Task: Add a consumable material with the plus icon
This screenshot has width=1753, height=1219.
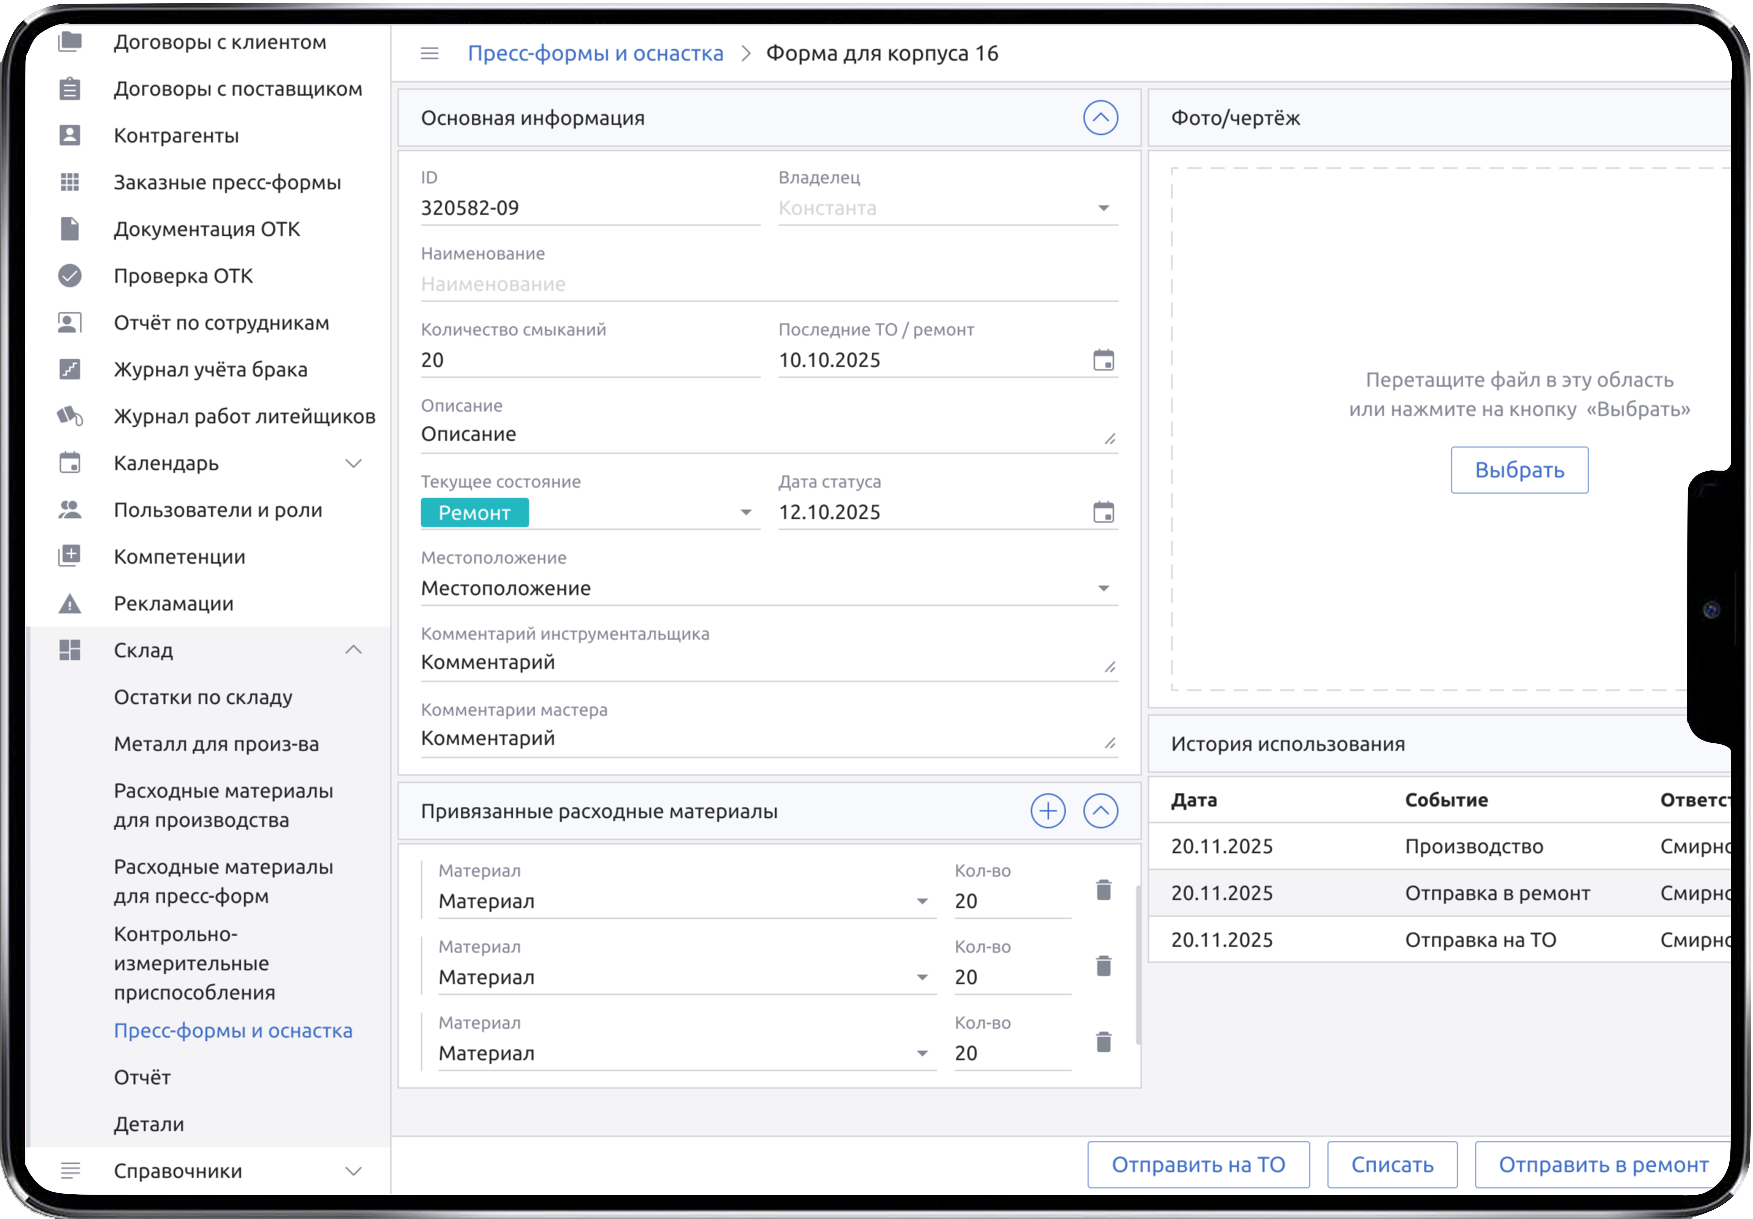Action: (x=1047, y=810)
